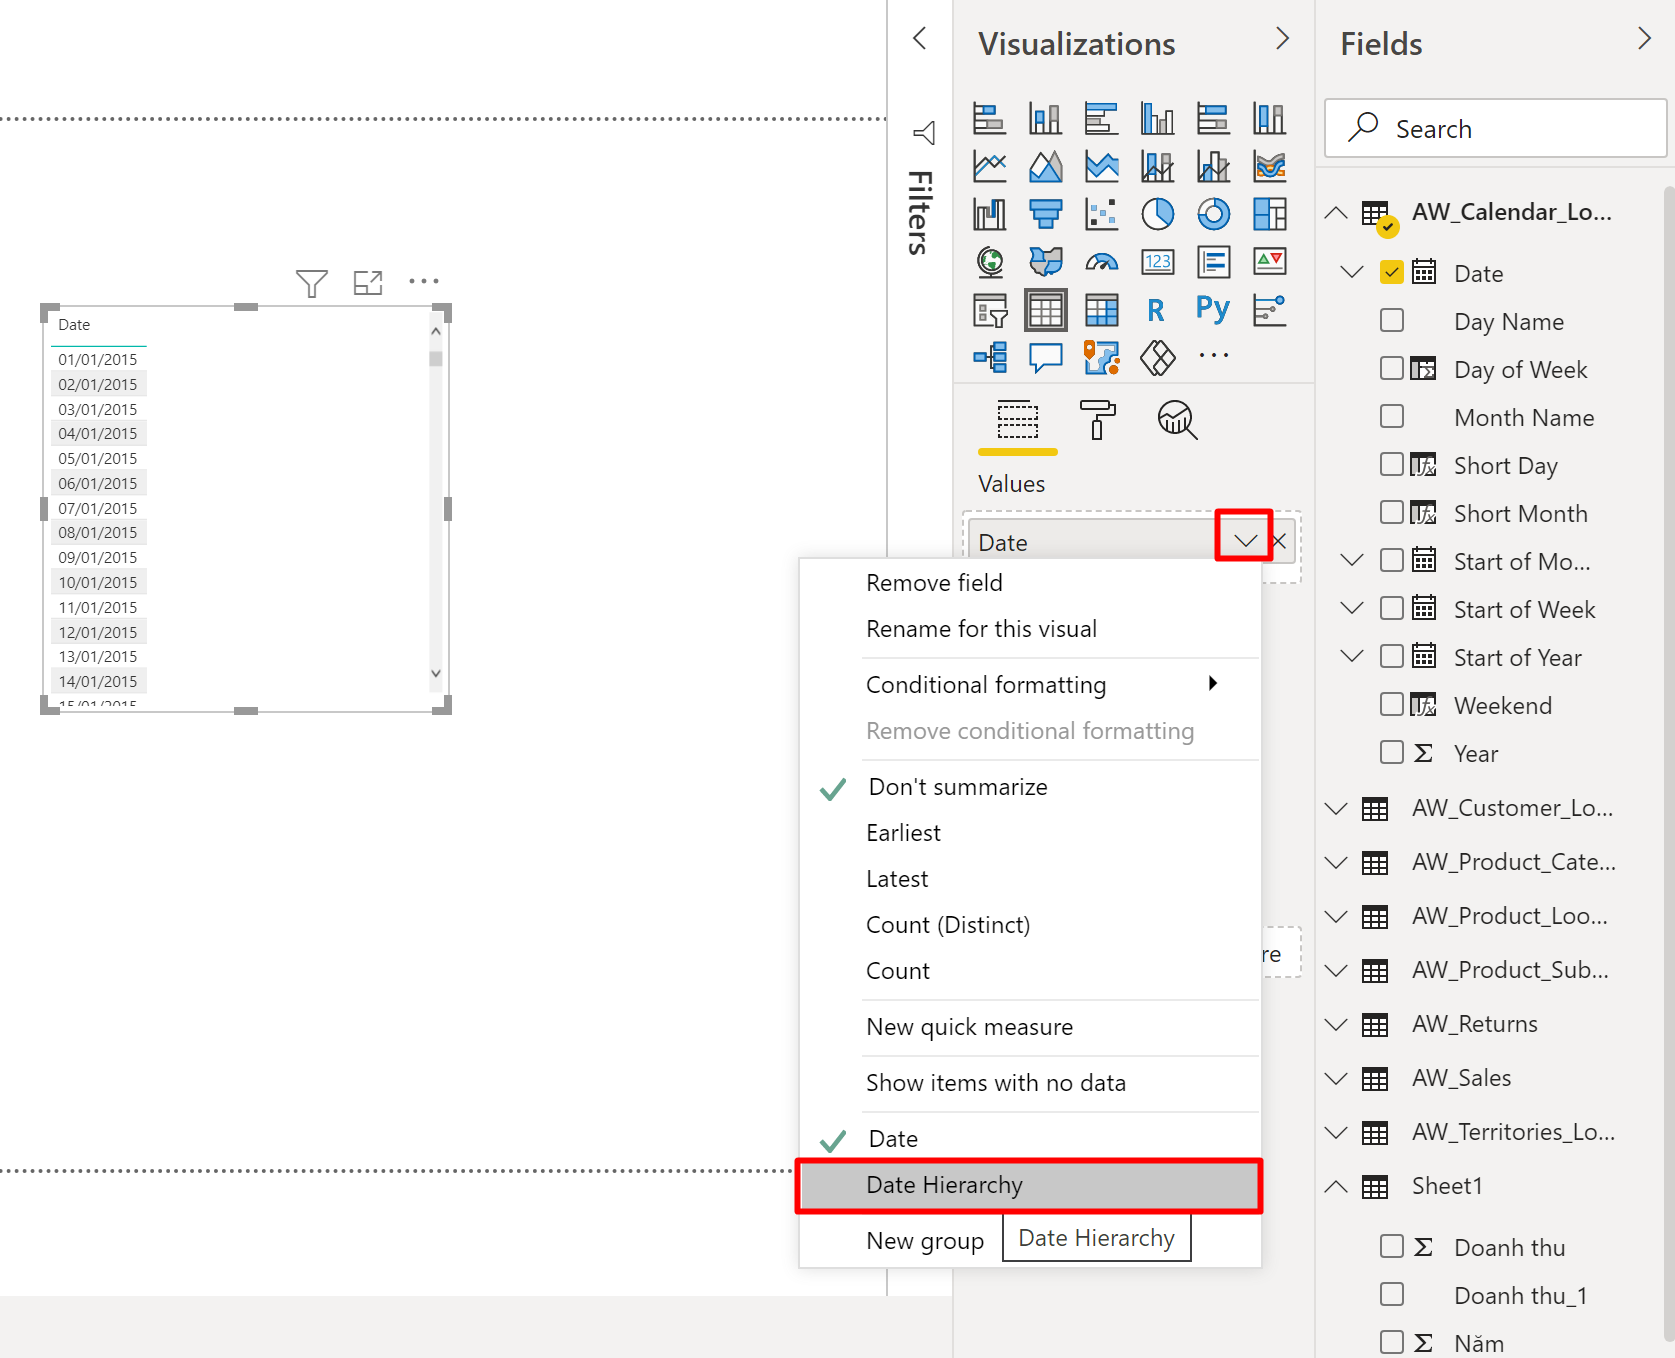Switch to the Analytics magnifier tab
The height and width of the screenshot is (1358, 1675).
click(1177, 419)
